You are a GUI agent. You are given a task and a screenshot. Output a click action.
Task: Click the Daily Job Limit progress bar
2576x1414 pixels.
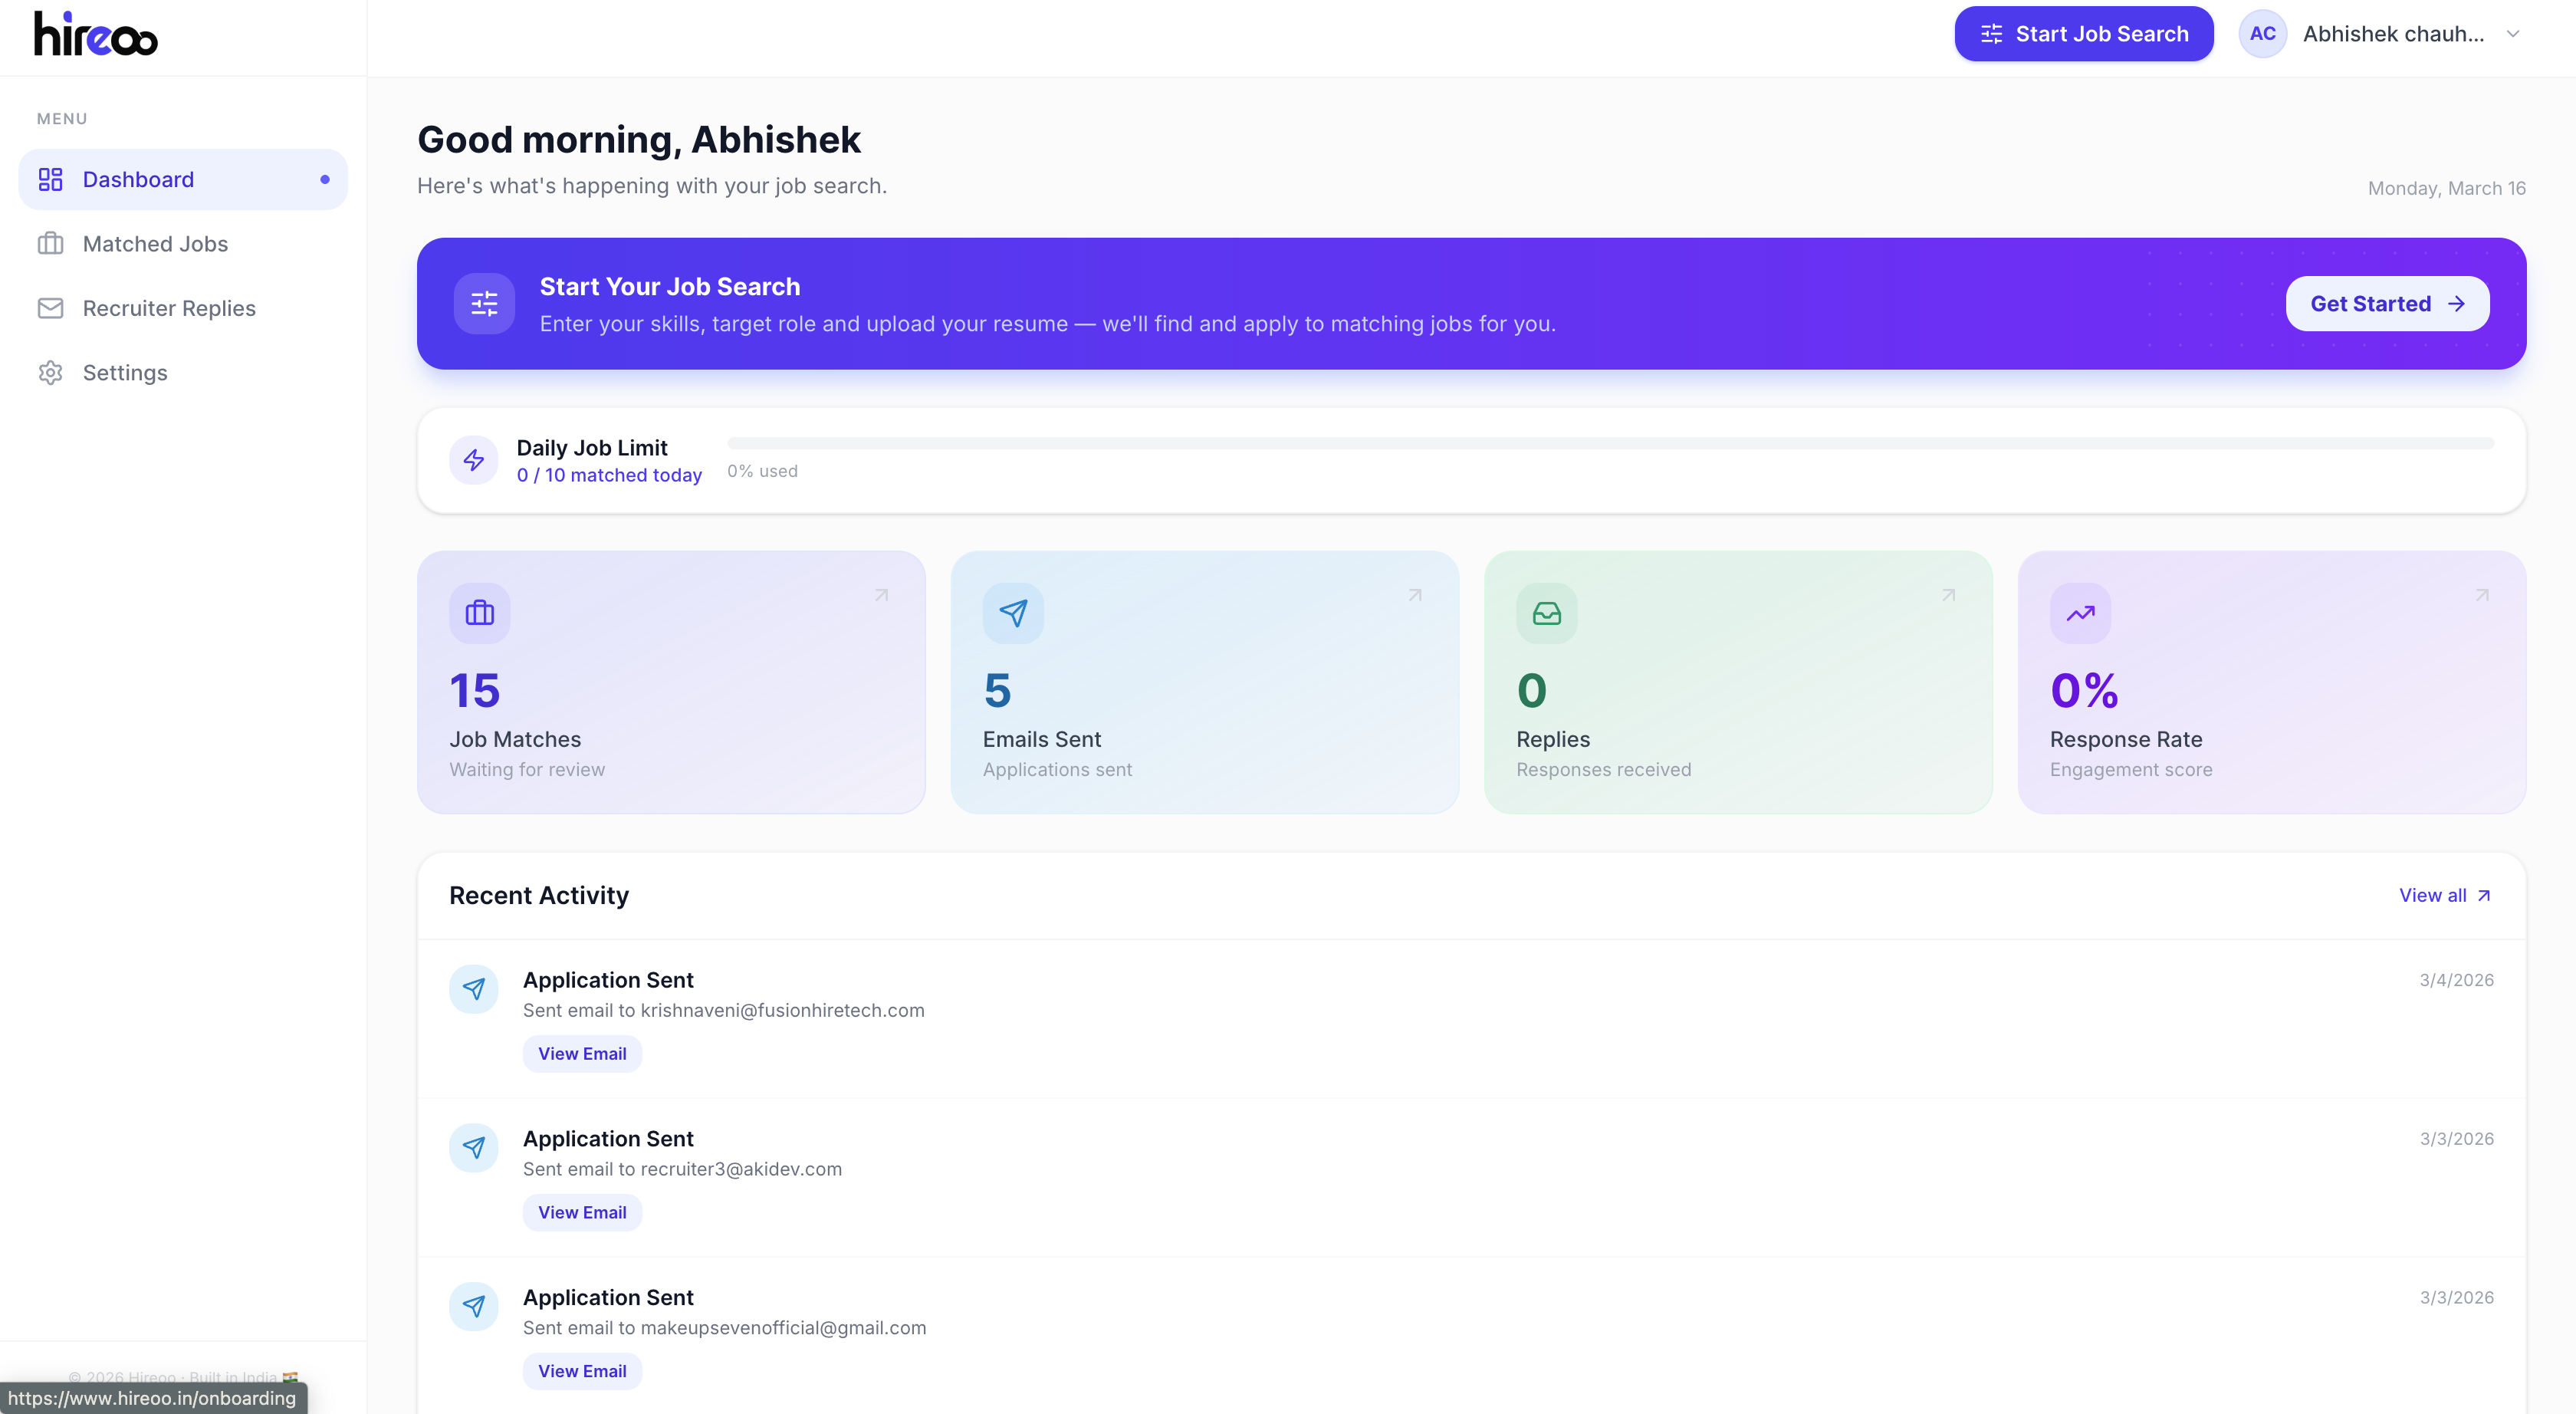coord(1610,443)
